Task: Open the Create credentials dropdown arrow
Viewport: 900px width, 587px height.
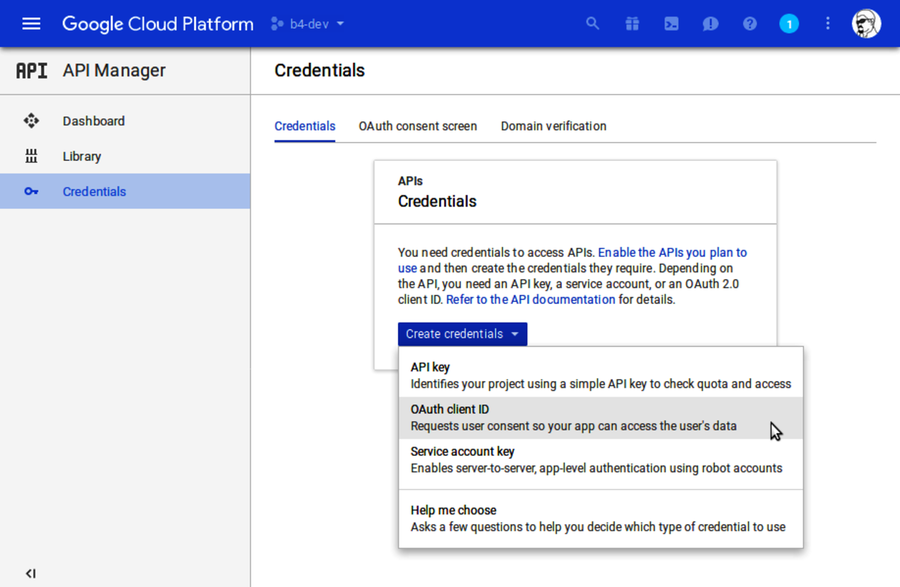Action: point(515,333)
